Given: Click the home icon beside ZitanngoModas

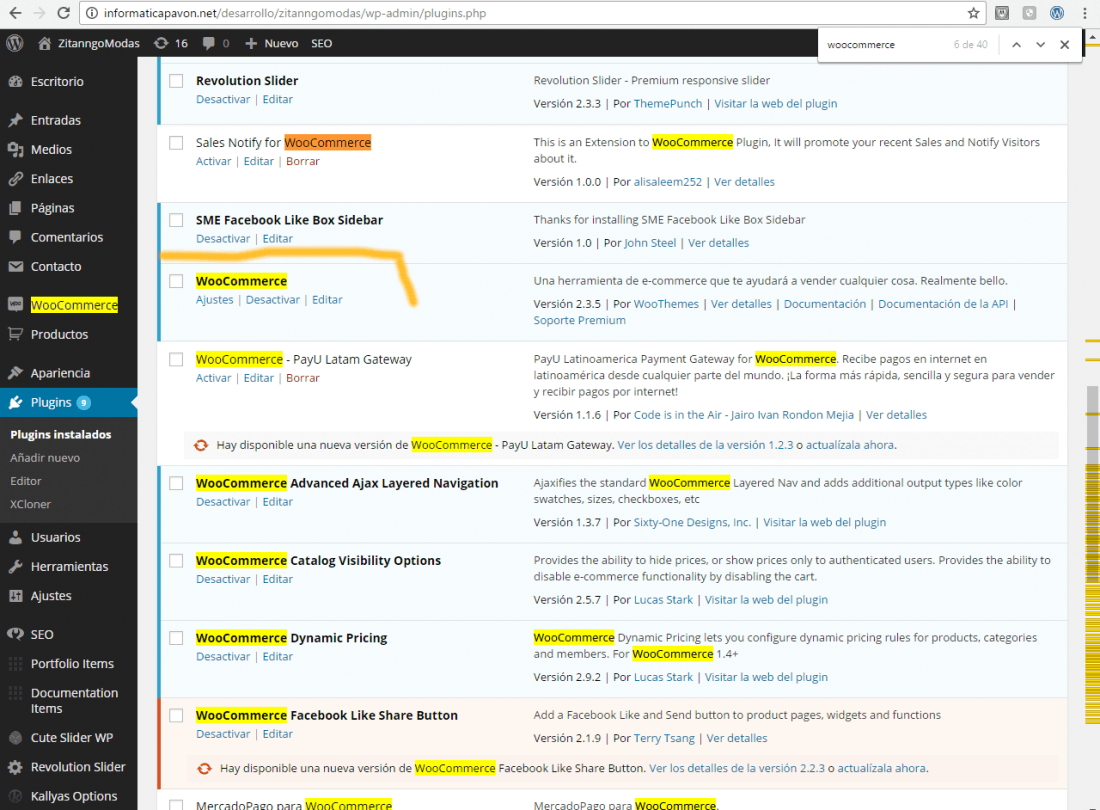Looking at the screenshot, I should coord(44,43).
